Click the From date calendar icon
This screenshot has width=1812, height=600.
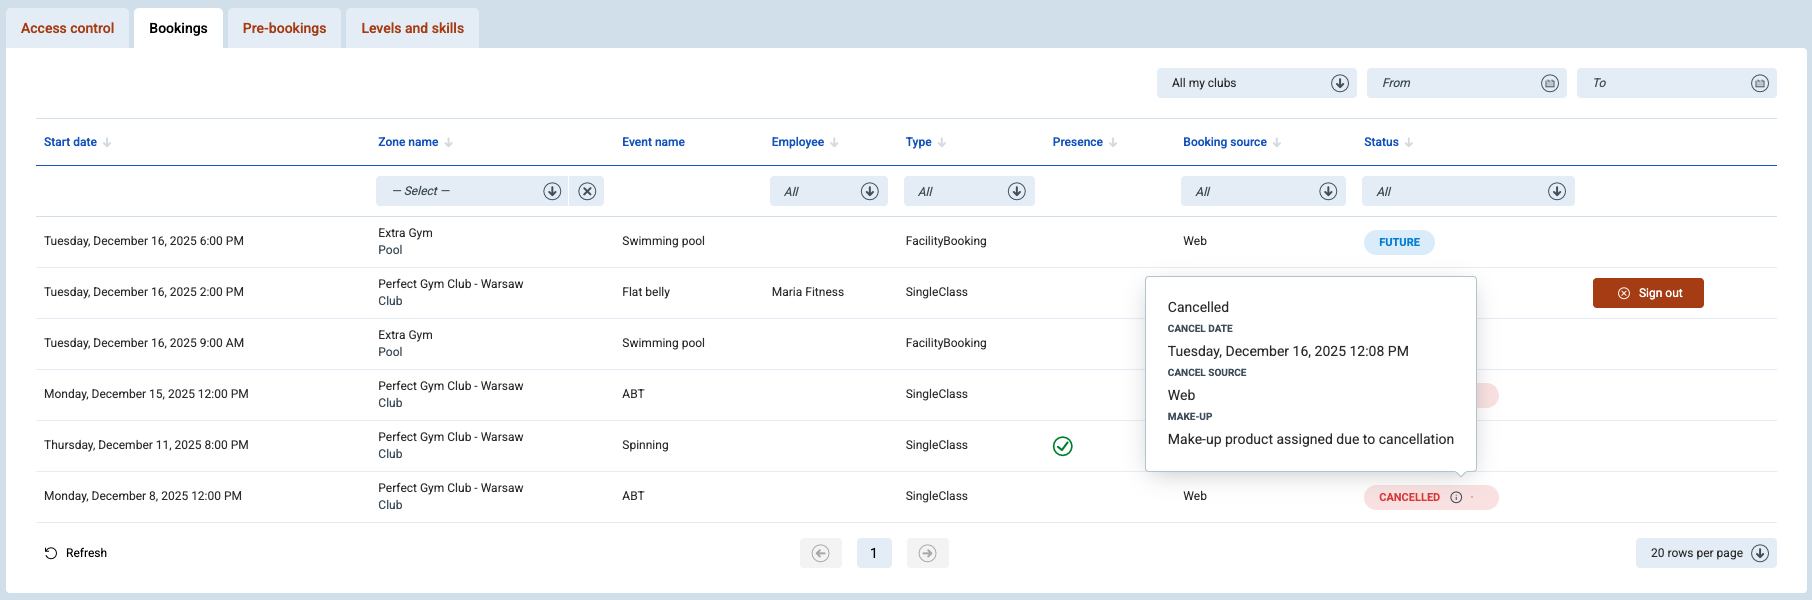pos(1549,83)
